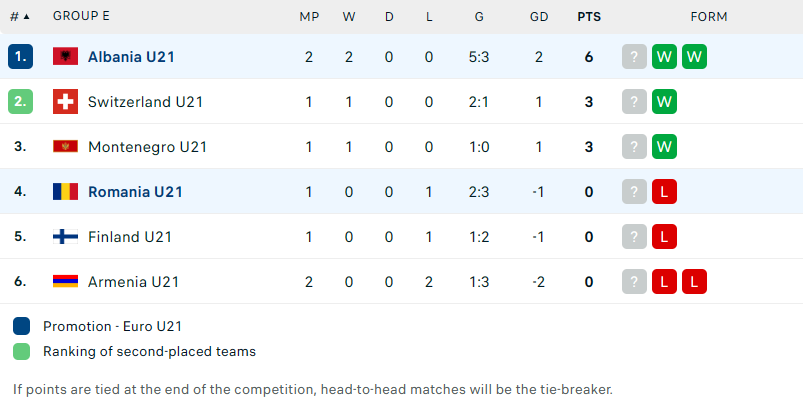This screenshot has width=803, height=402.
Task: Open the Albania U21 team link
Action: (131, 57)
